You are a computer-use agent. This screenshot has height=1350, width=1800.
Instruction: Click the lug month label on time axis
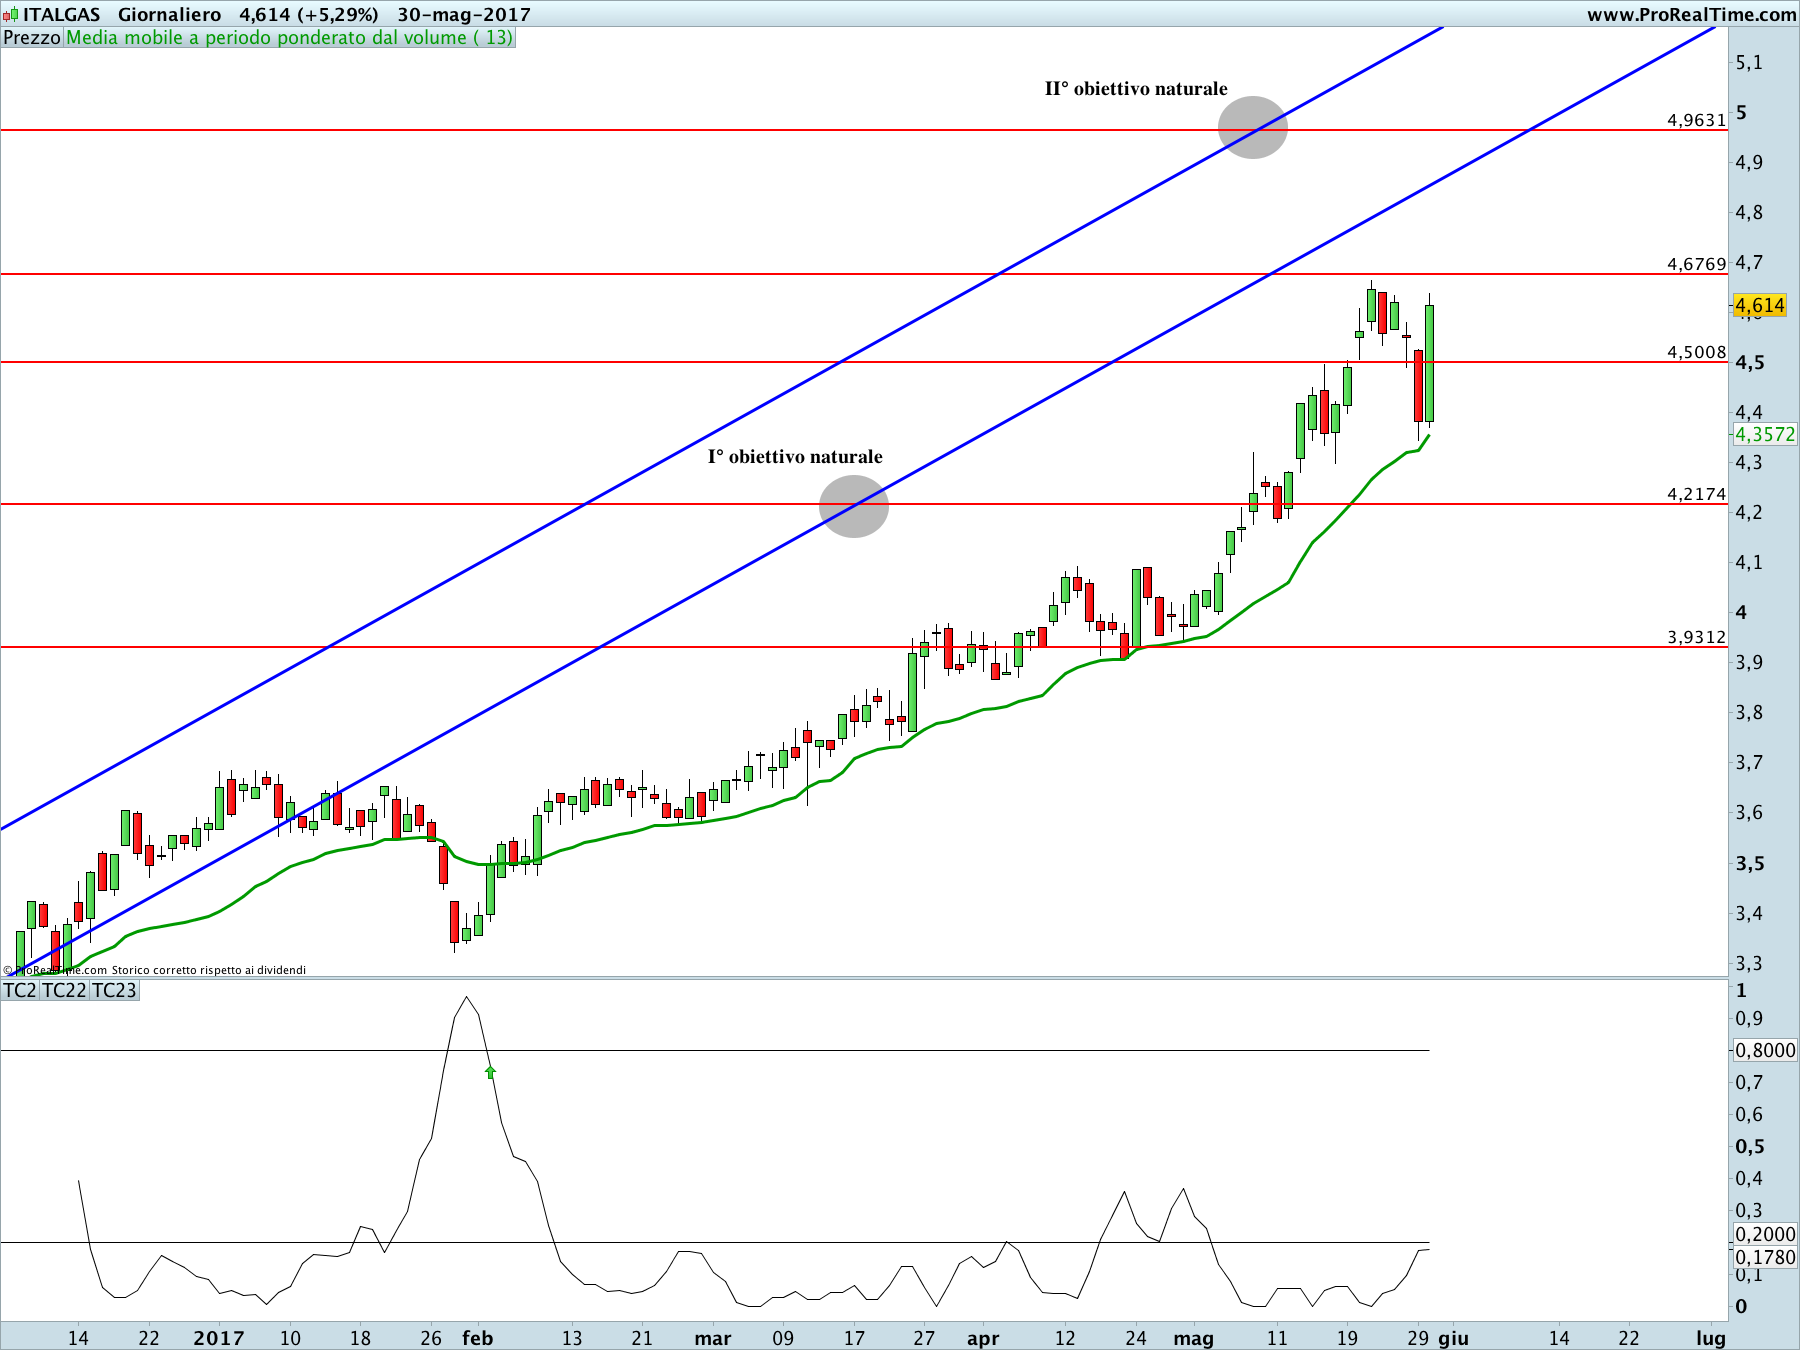pyautogui.click(x=1711, y=1338)
